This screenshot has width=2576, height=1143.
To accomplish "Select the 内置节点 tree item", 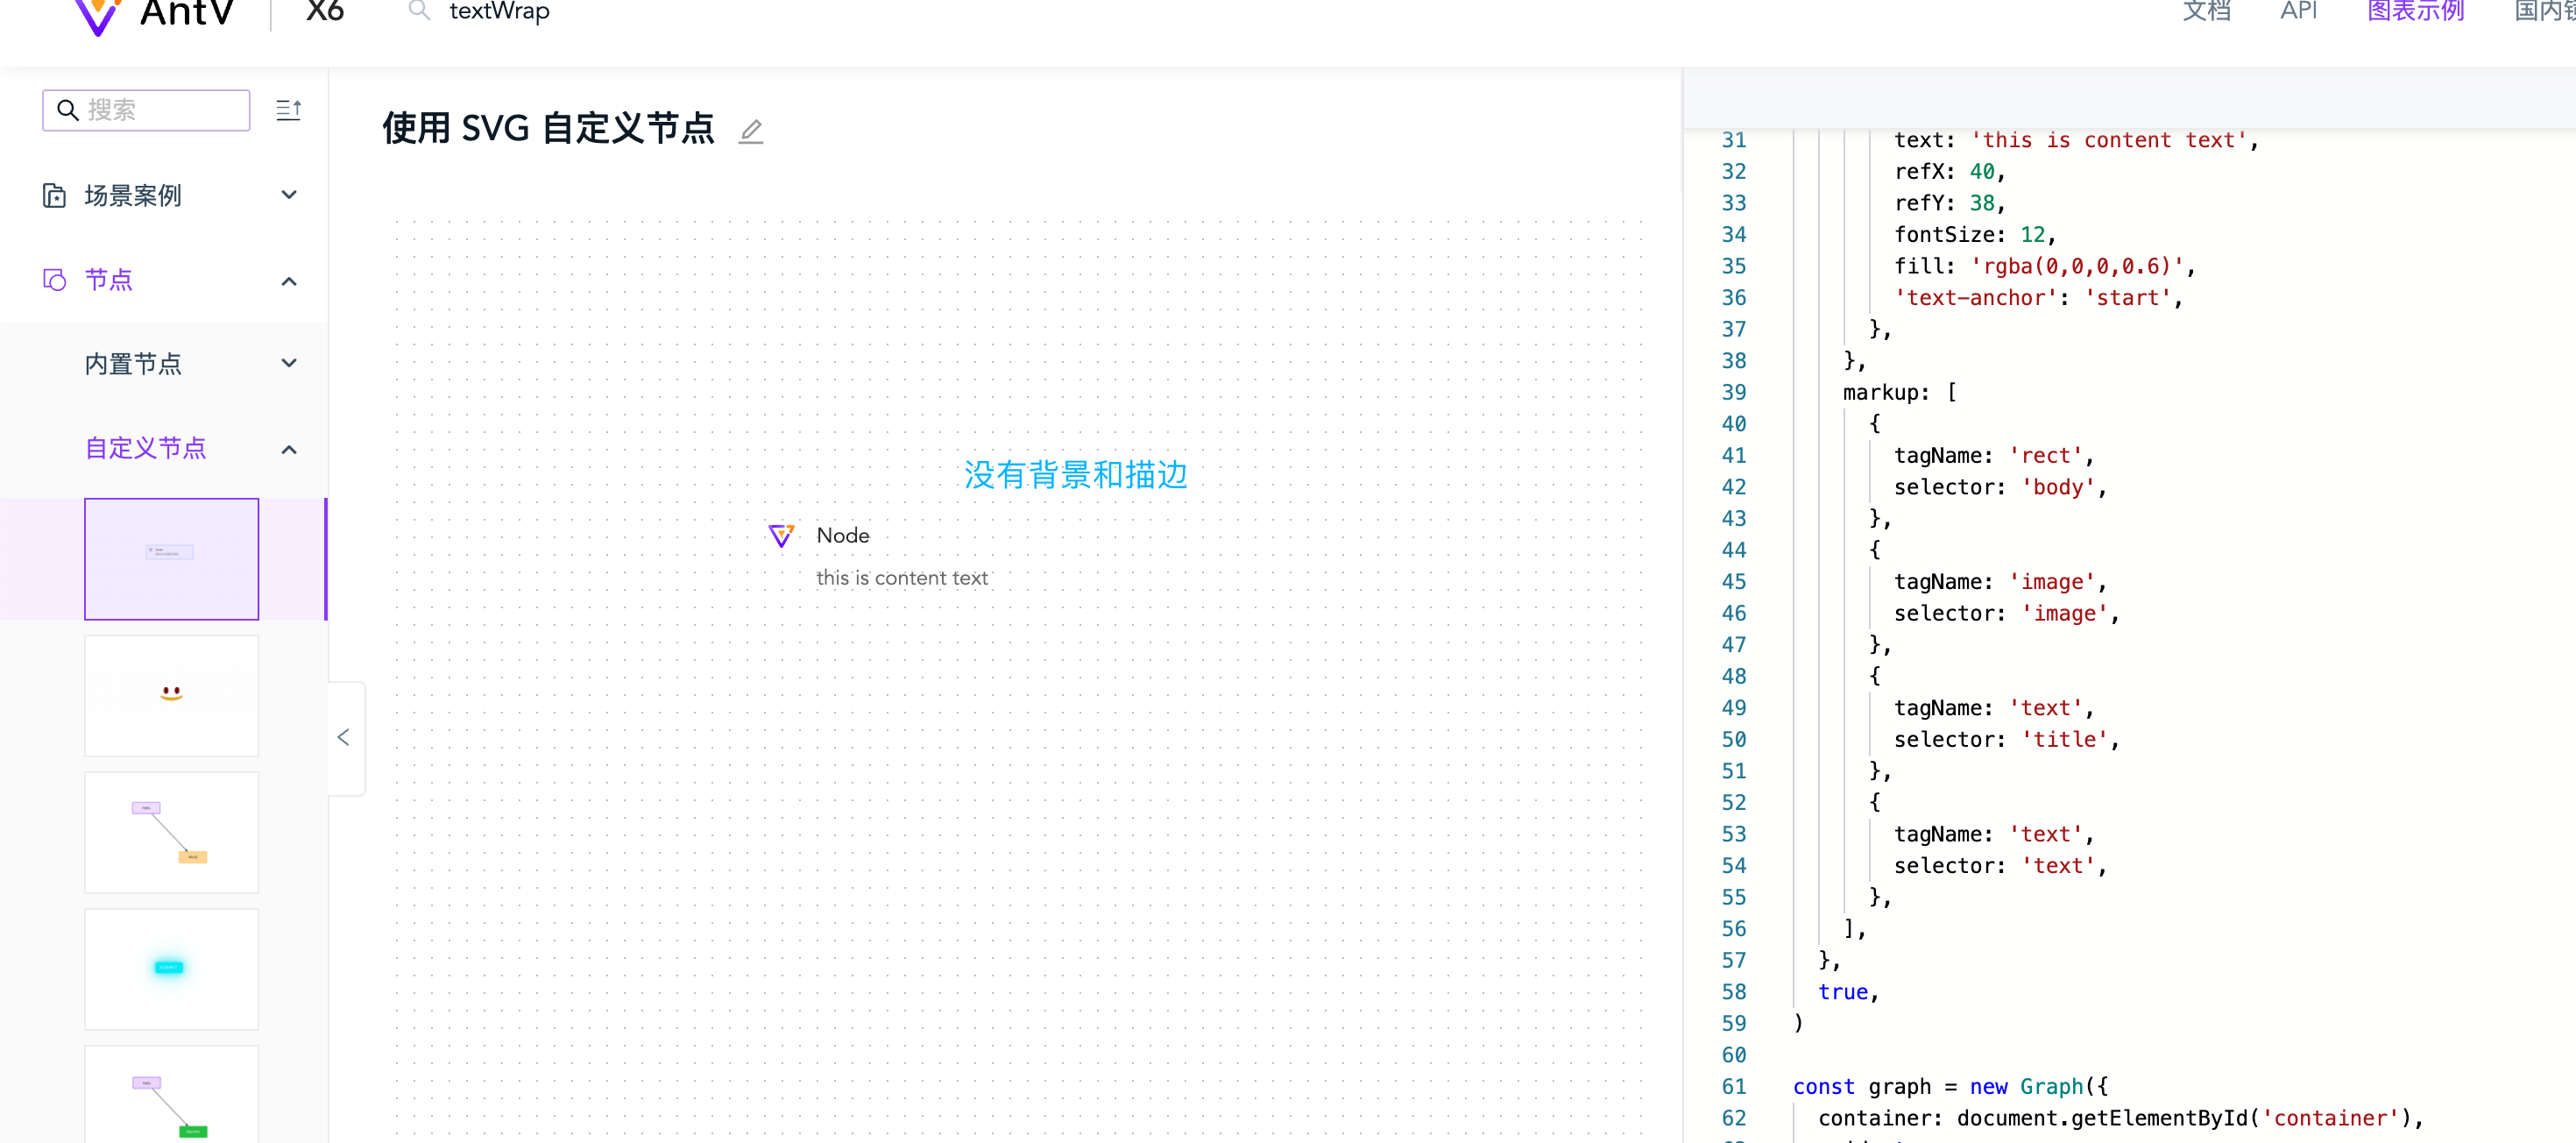I will point(164,364).
